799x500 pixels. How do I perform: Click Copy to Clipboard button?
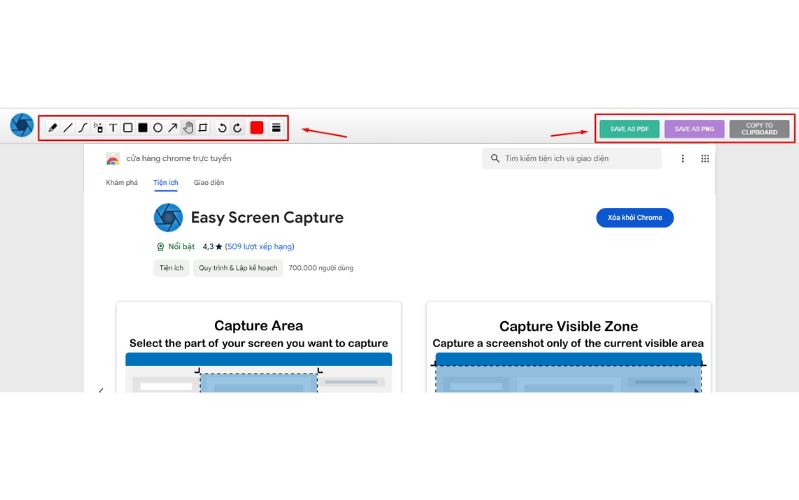tap(759, 129)
